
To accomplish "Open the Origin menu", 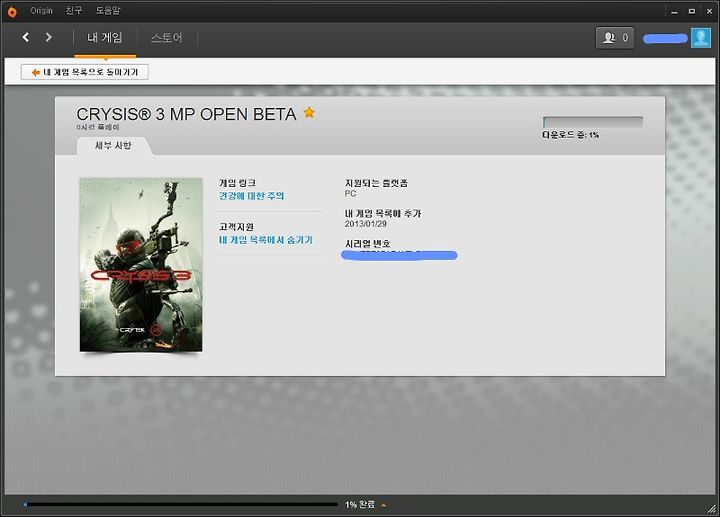I will click(41, 11).
